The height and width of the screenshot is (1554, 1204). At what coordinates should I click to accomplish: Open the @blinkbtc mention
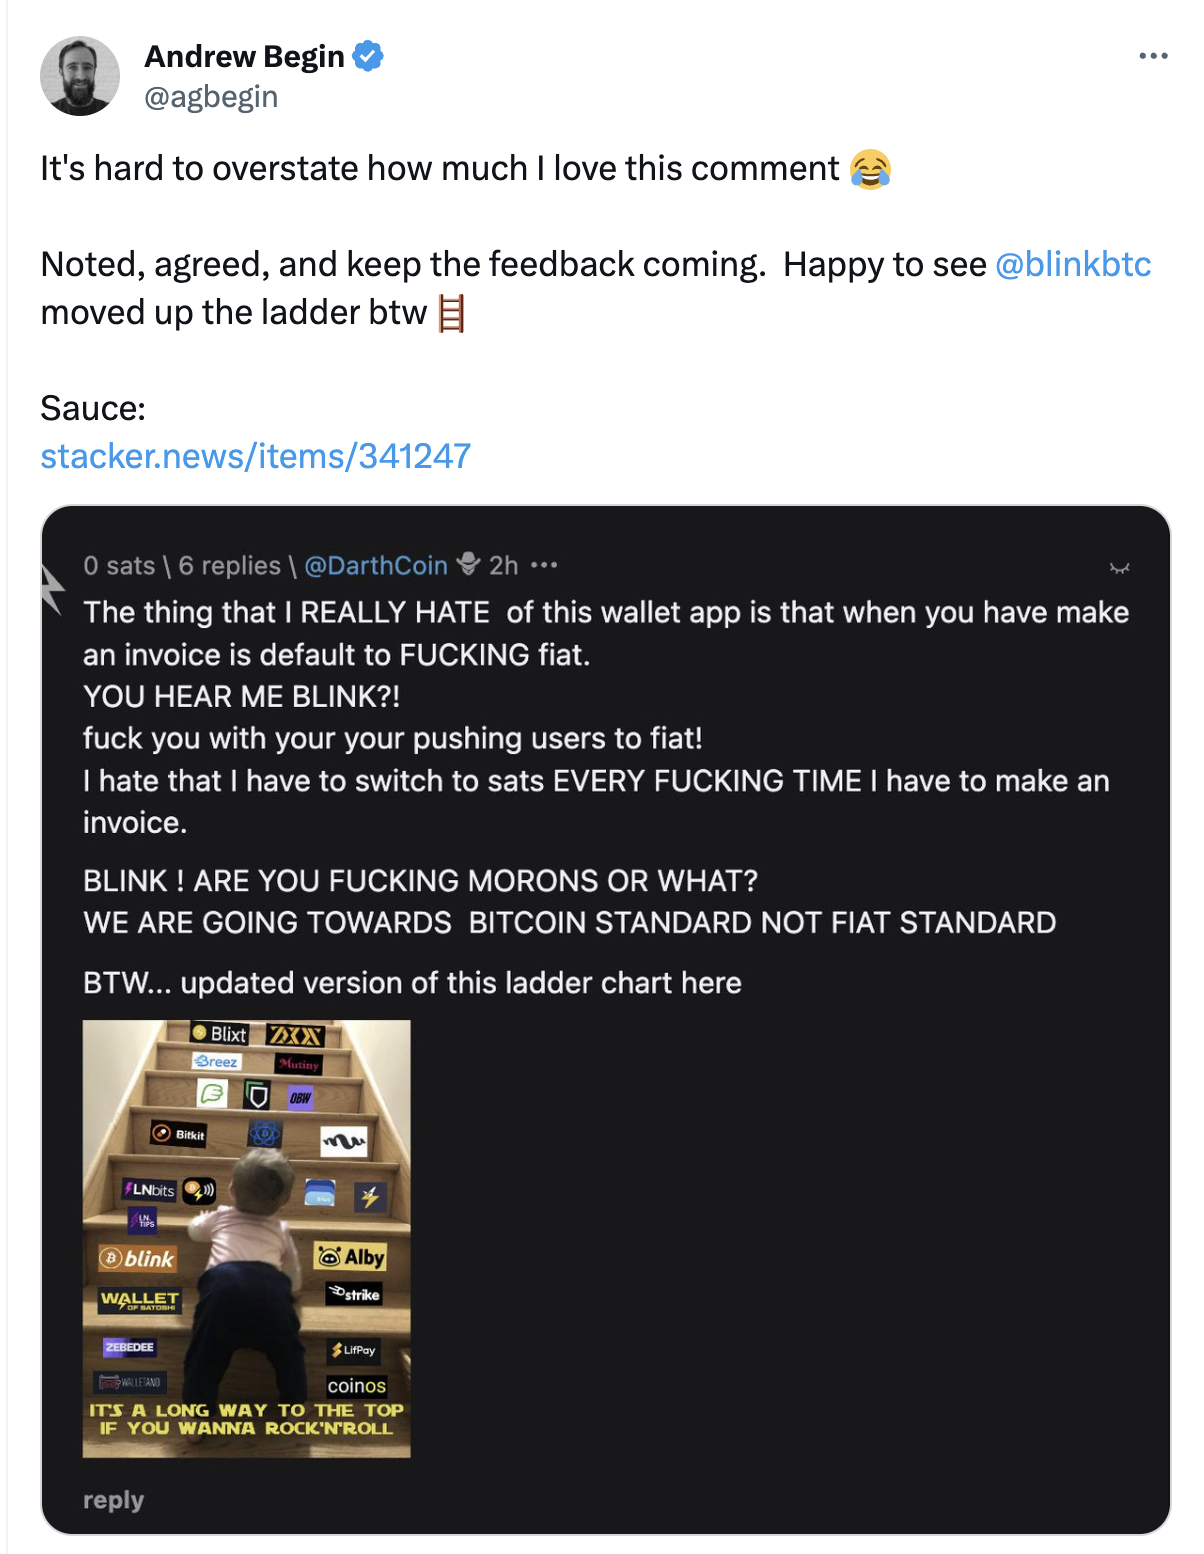1073,264
